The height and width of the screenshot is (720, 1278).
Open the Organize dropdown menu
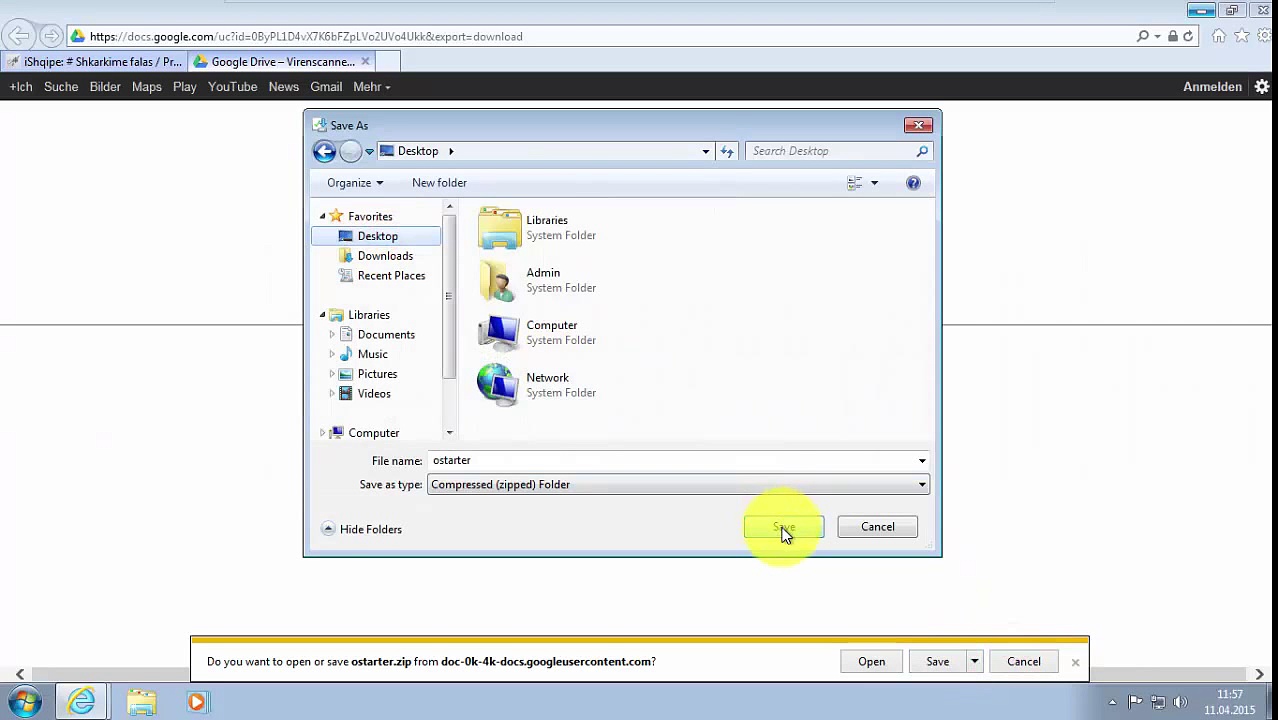(355, 183)
